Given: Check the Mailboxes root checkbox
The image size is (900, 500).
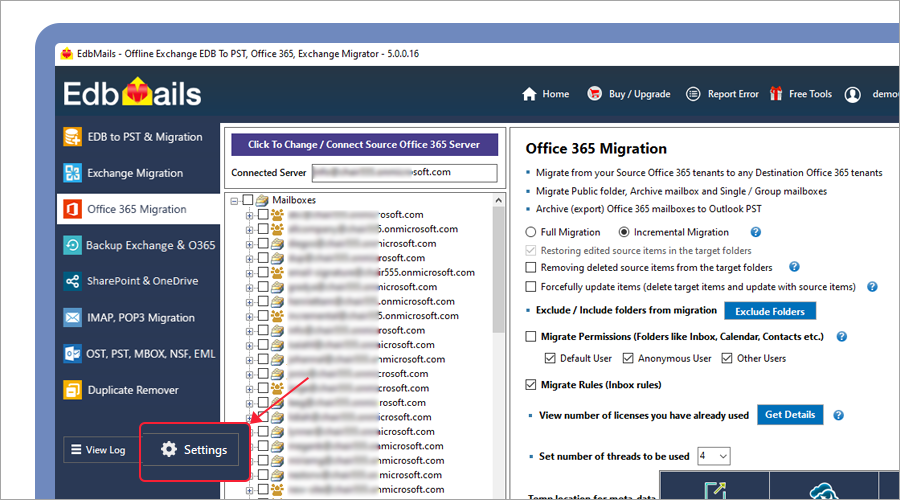Looking at the screenshot, I should coord(248,200).
